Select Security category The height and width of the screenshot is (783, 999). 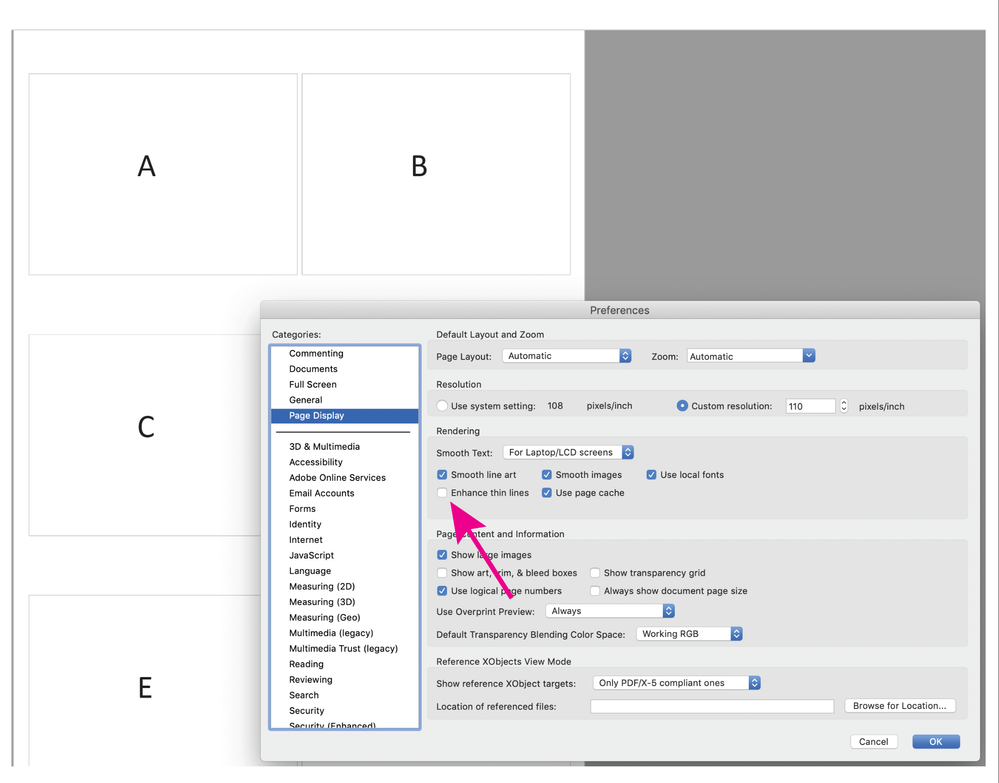(x=345, y=711)
